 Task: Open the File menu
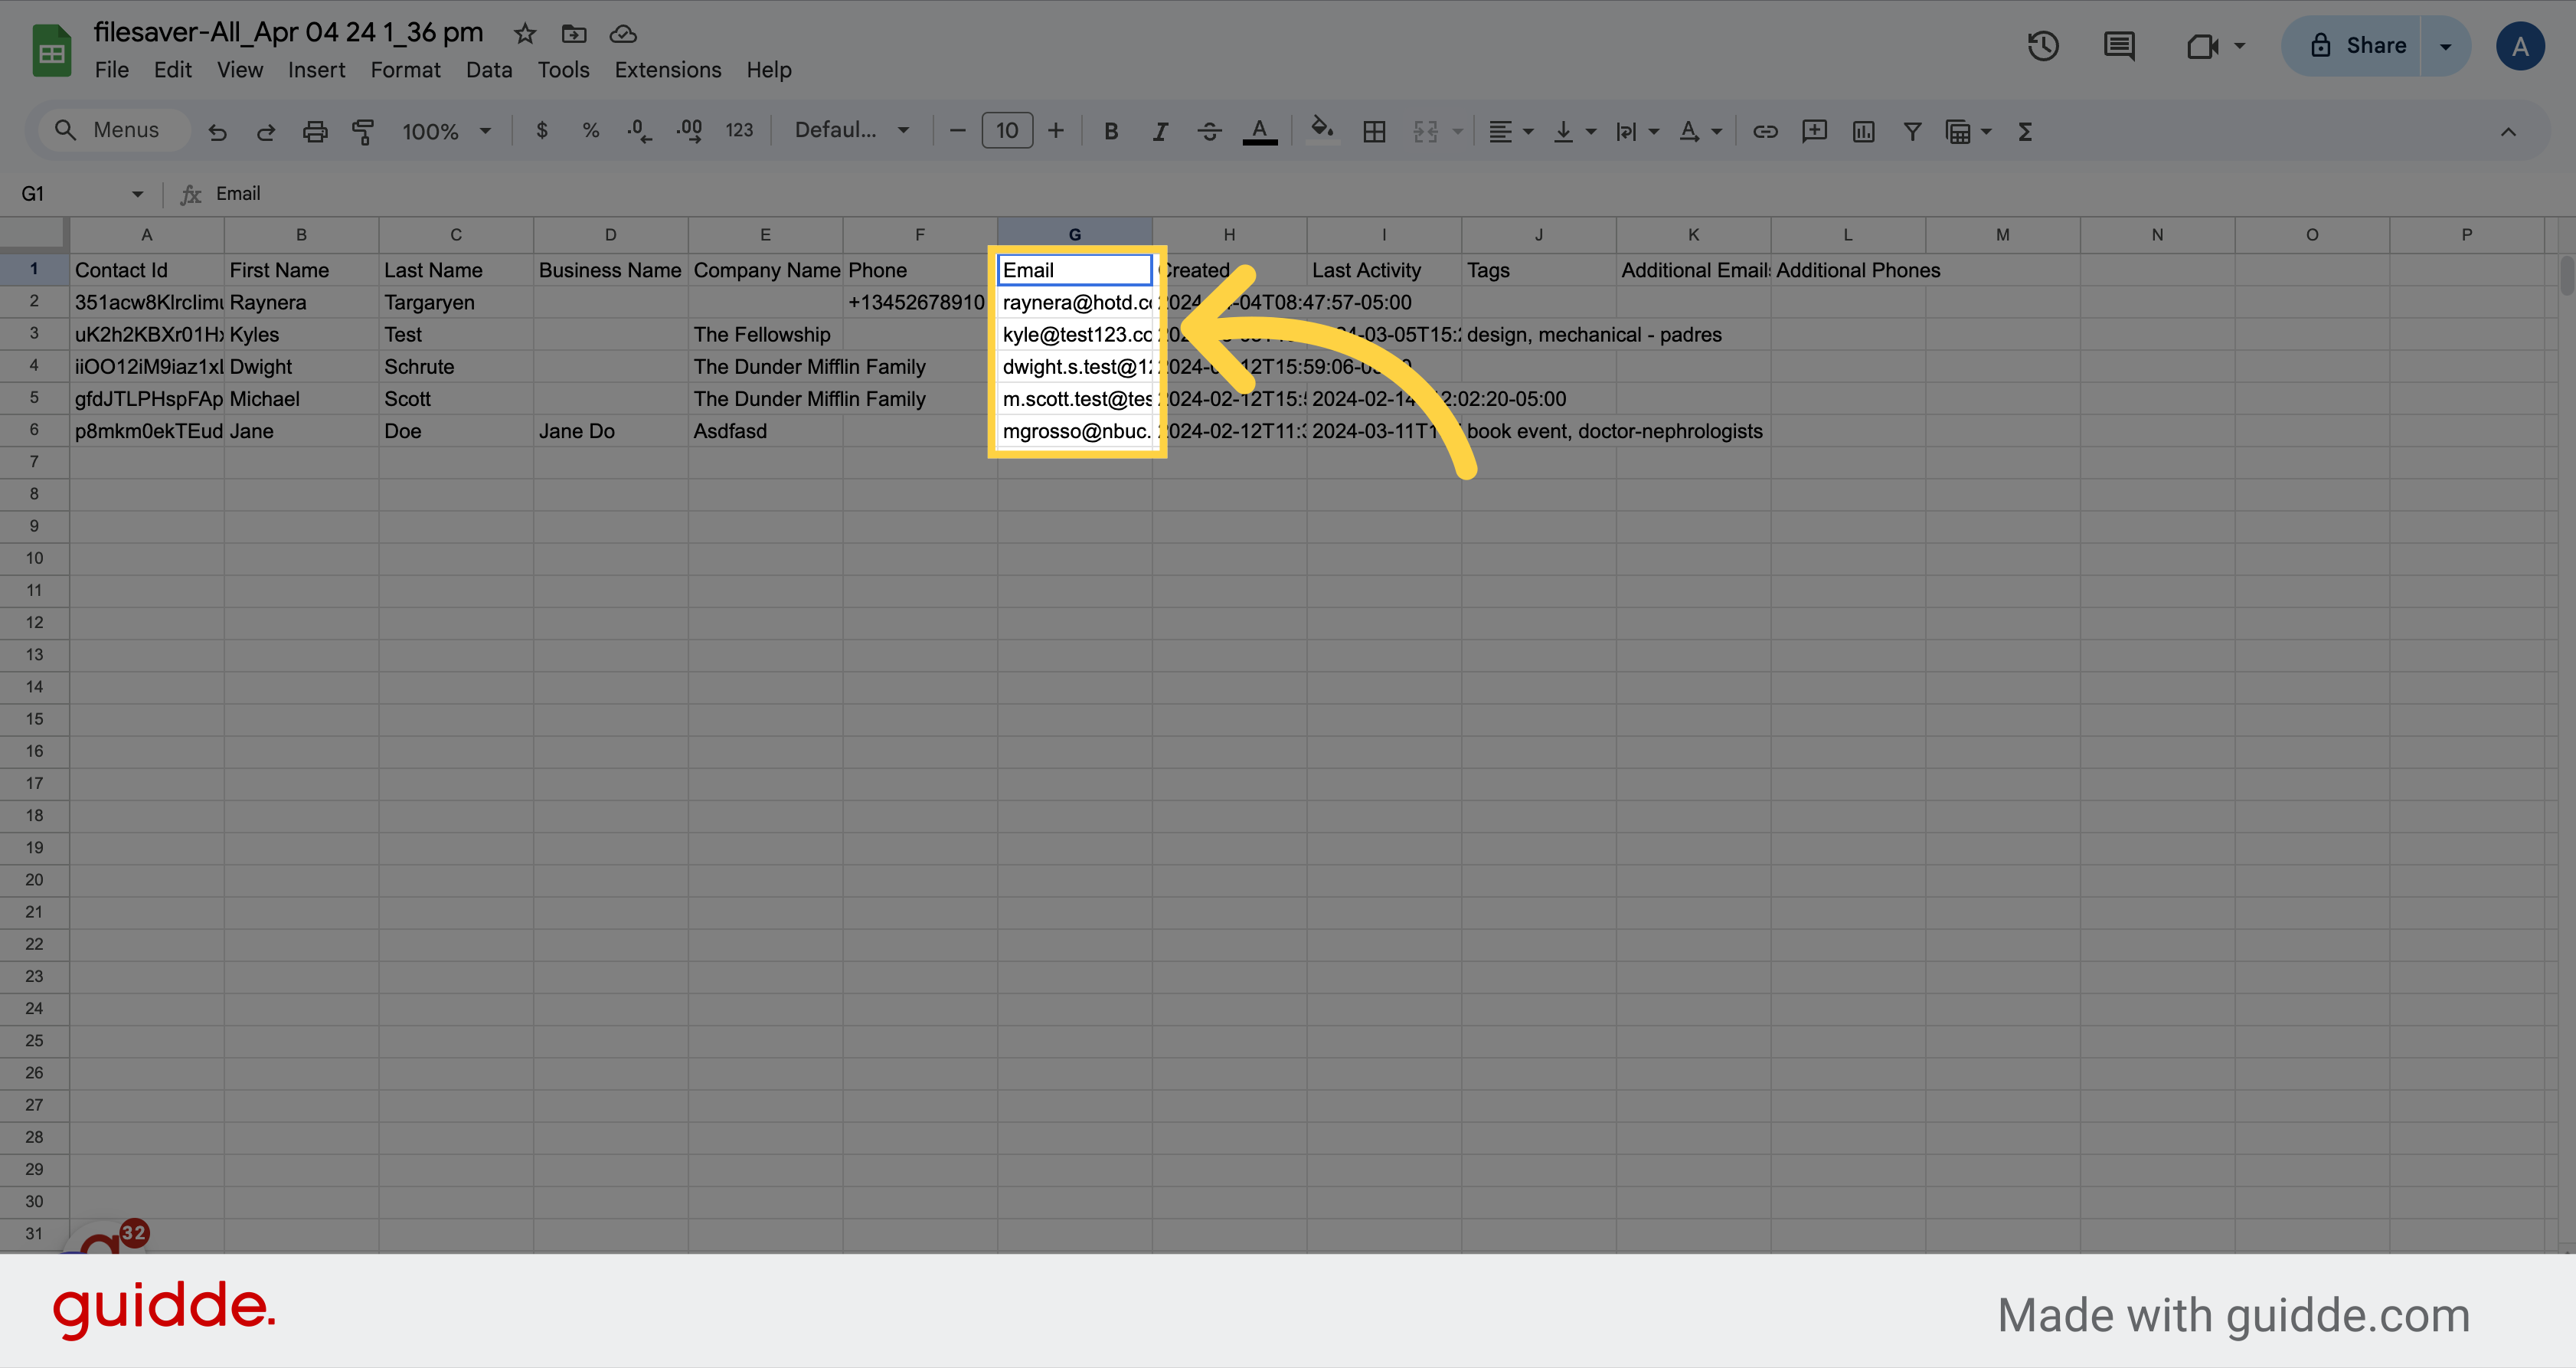111,70
